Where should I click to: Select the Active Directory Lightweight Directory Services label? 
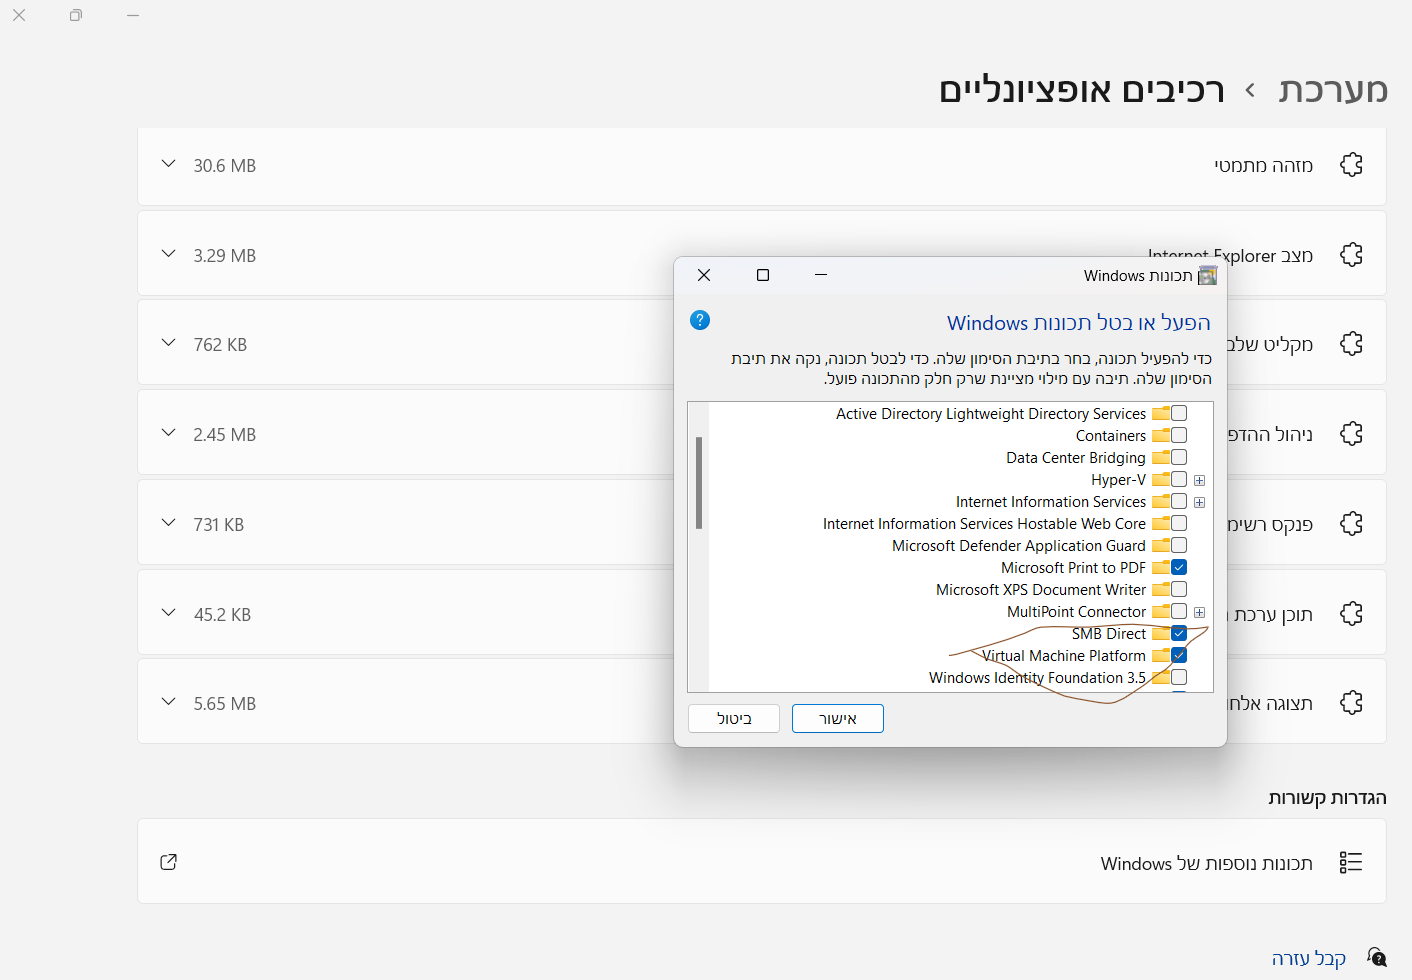991,414
